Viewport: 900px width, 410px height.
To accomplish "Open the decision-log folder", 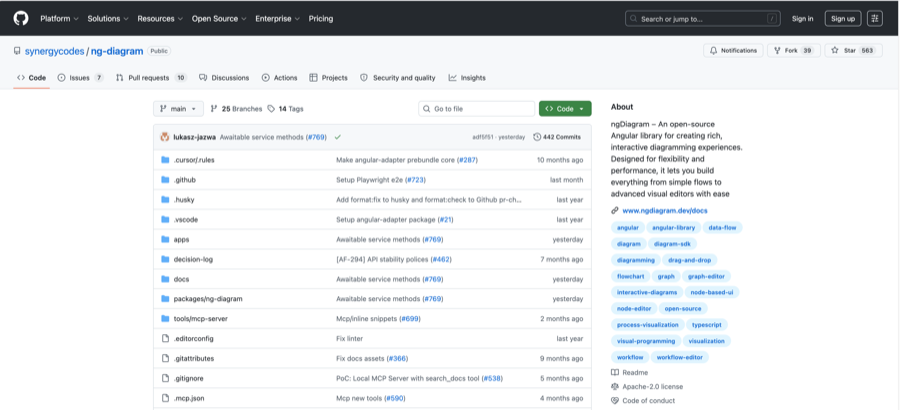I will [x=193, y=260].
